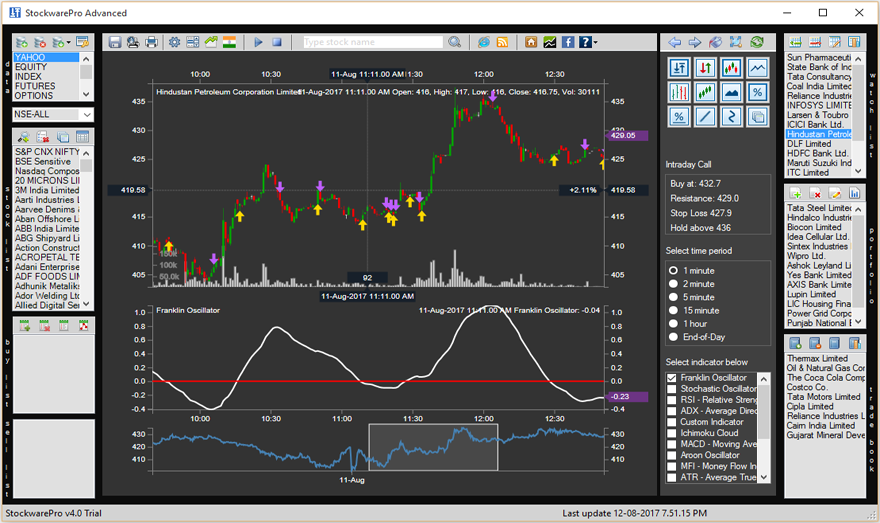Select Wipro Ltd. in the portfolio list
880x523 pixels.
coord(804,256)
